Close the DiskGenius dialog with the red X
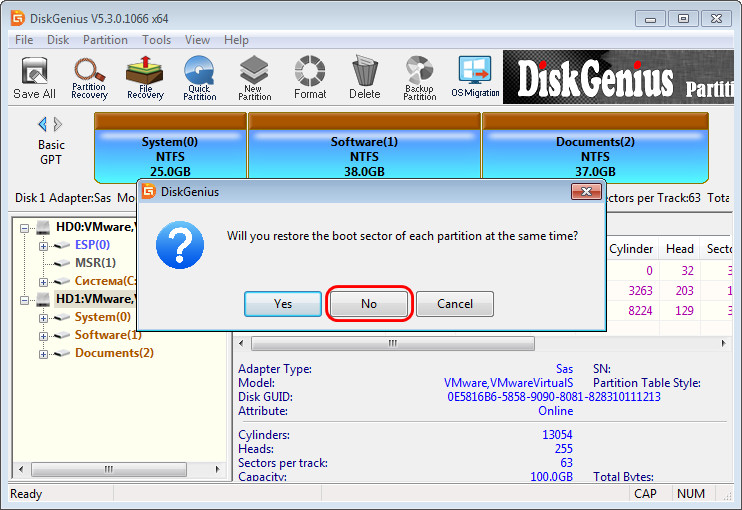 (586, 192)
